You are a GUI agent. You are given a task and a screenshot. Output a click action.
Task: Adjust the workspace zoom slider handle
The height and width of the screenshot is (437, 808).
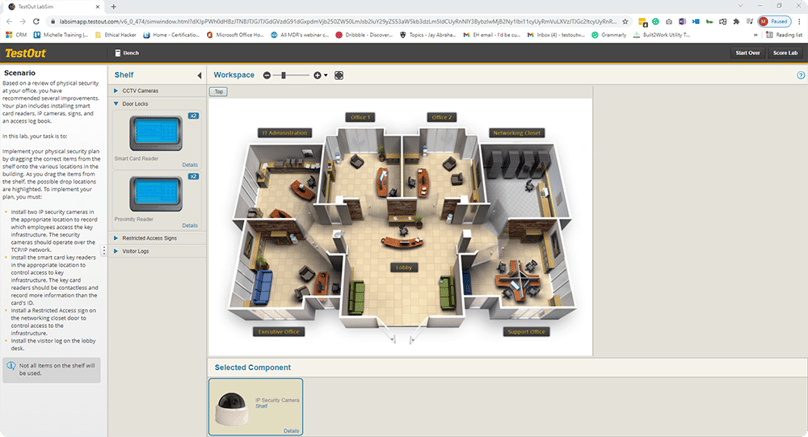tap(283, 75)
